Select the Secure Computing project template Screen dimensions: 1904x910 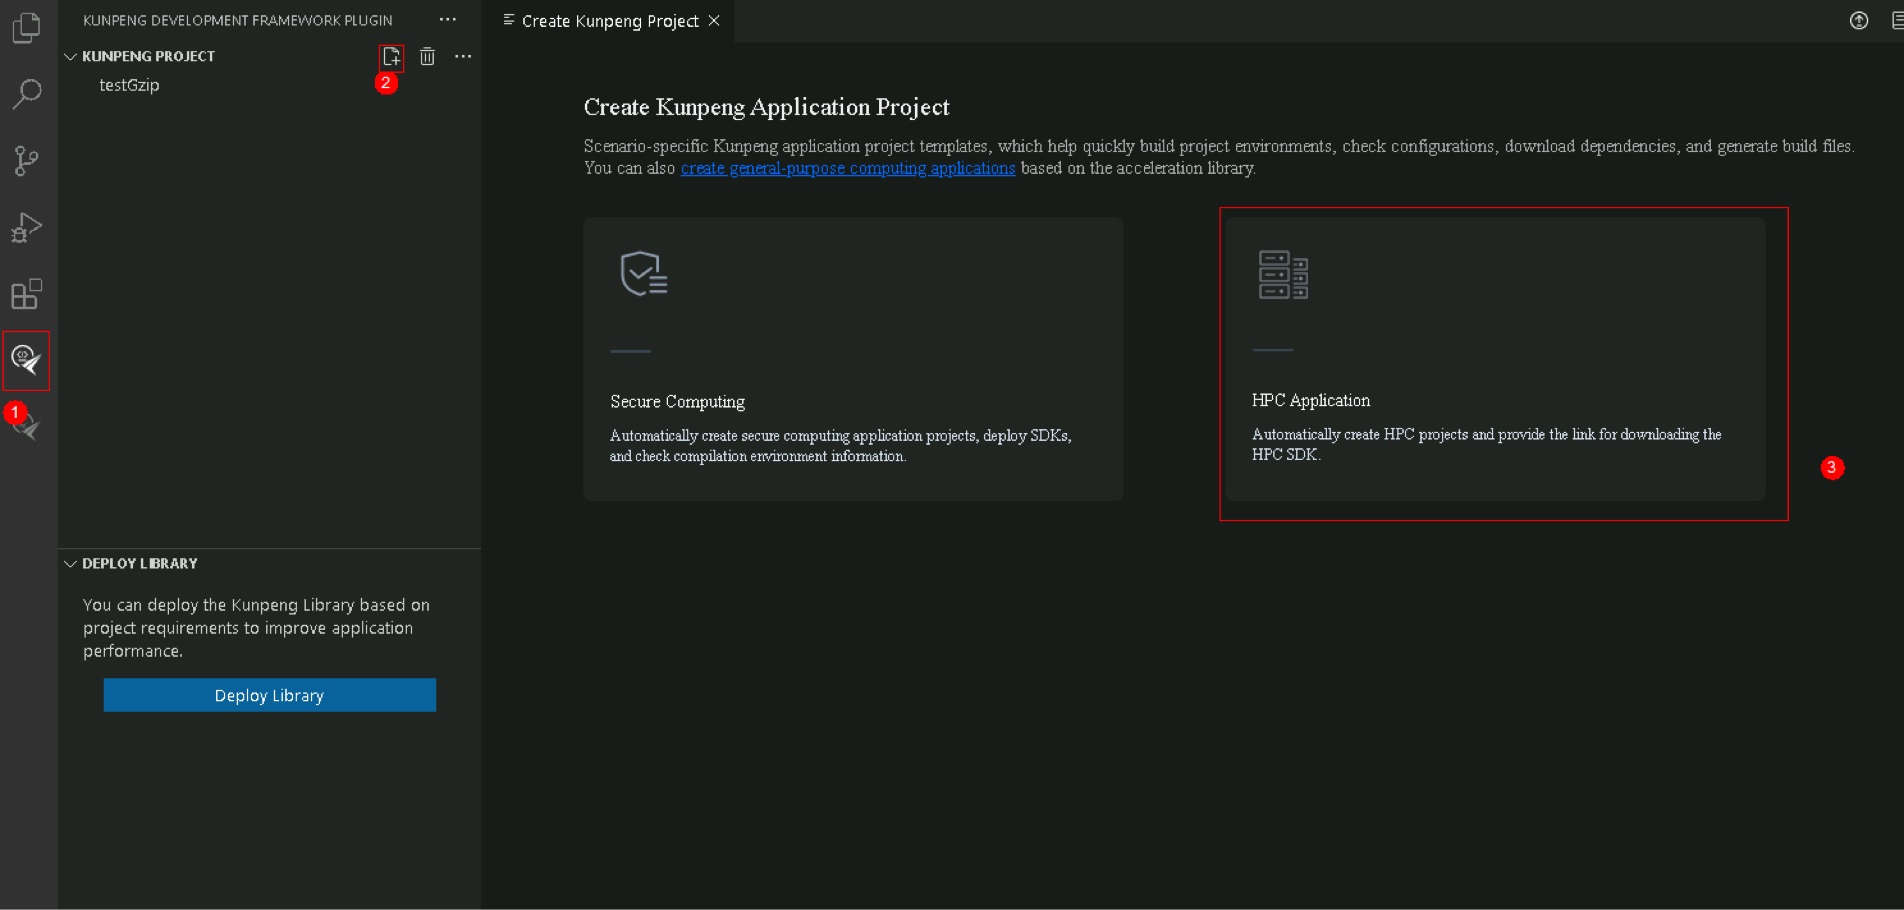(x=853, y=359)
